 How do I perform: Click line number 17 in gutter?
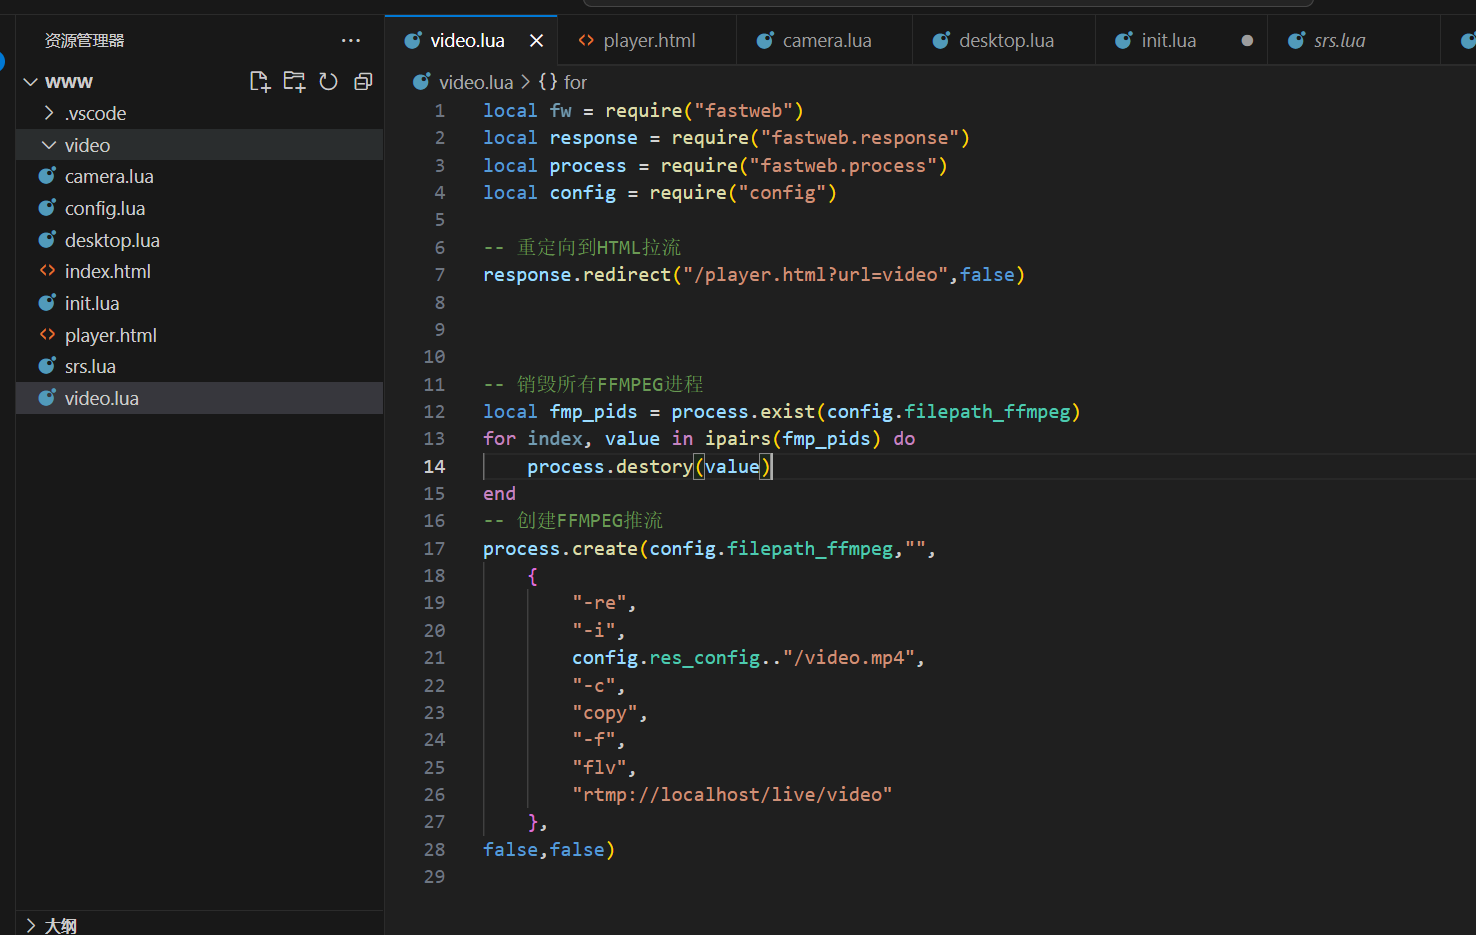pyautogui.click(x=434, y=548)
